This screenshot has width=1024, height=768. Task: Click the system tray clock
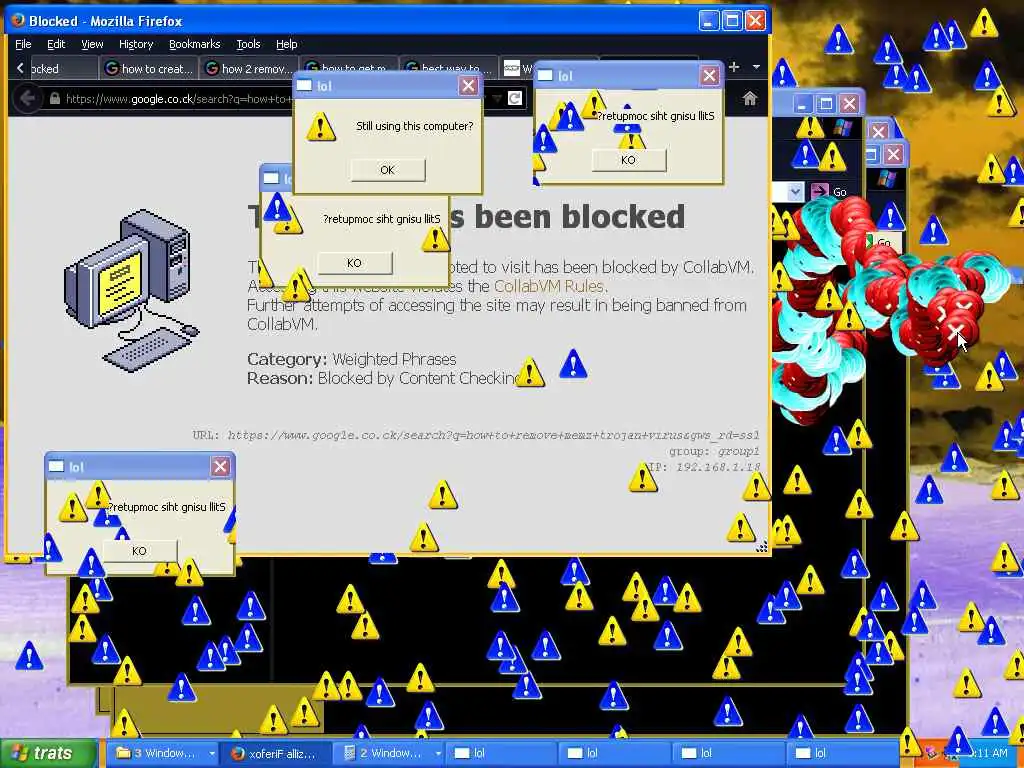(x=989, y=754)
